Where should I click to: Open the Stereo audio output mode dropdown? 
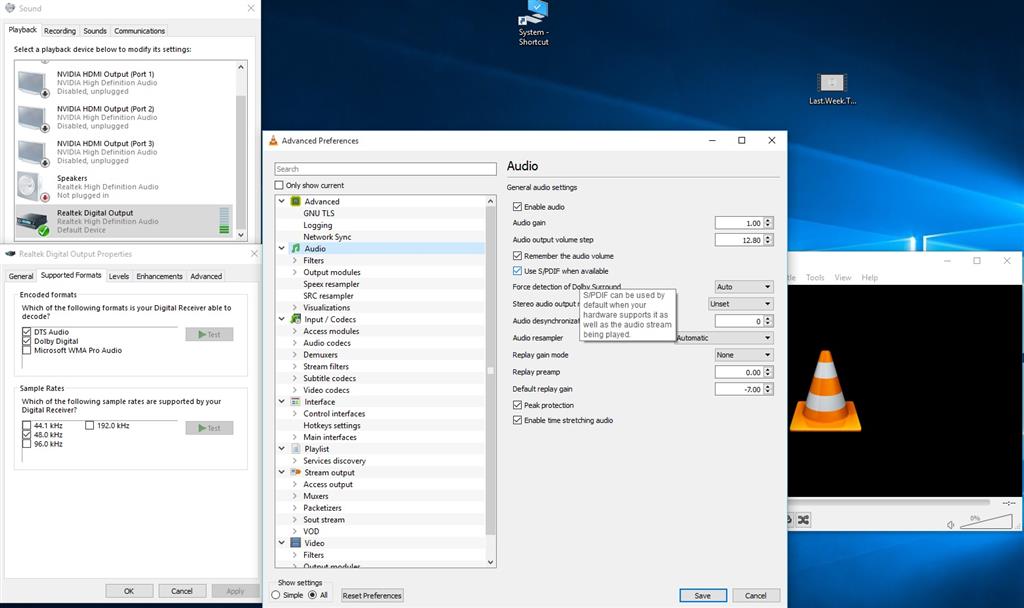click(741, 304)
